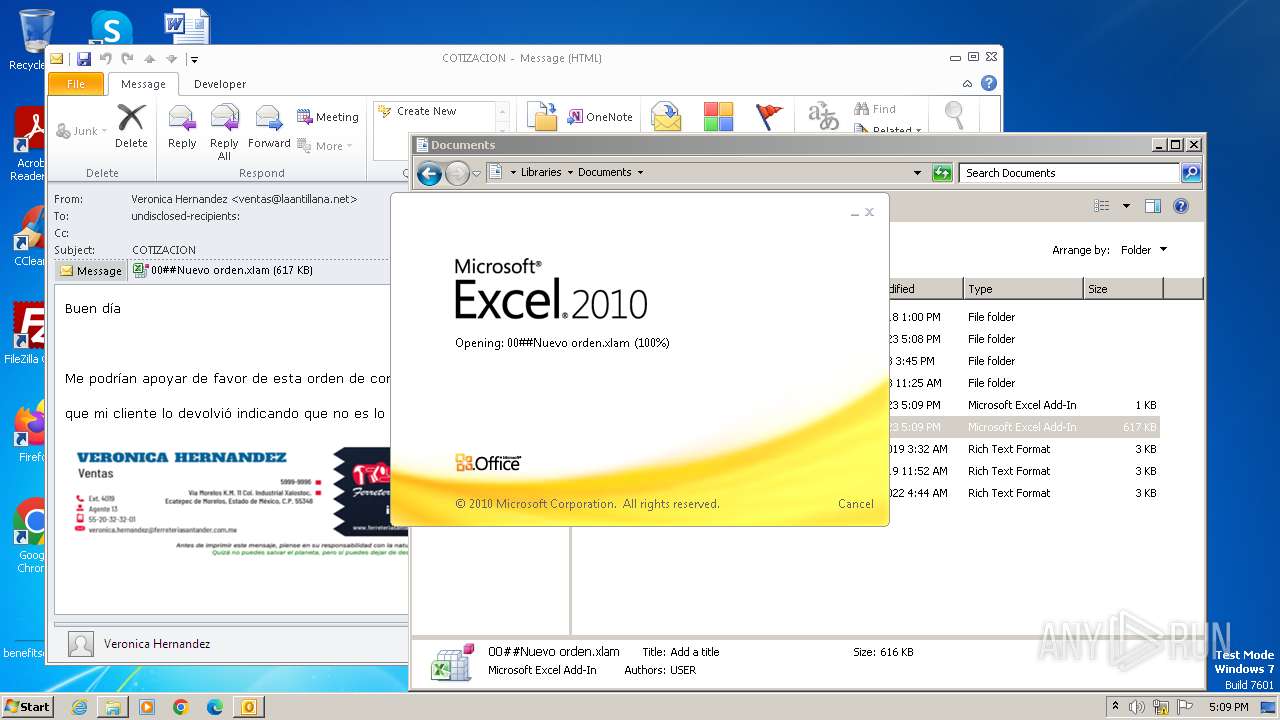Viewport: 1280px width, 720px height.
Task: Click Undo in Outlook quick access toolbar
Action: [105, 59]
